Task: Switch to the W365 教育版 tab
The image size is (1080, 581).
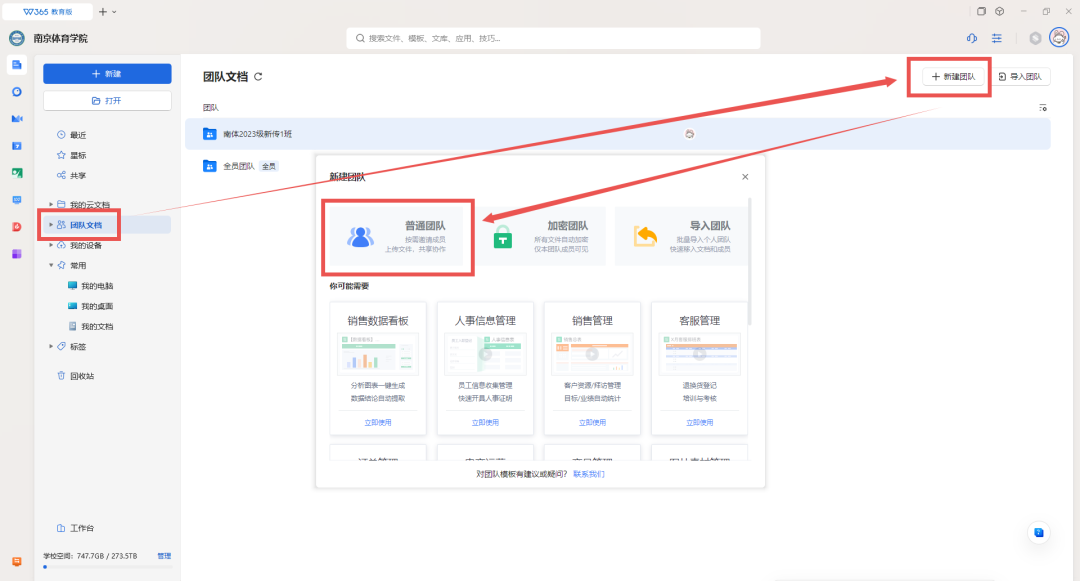Action: (x=48, y=12)
